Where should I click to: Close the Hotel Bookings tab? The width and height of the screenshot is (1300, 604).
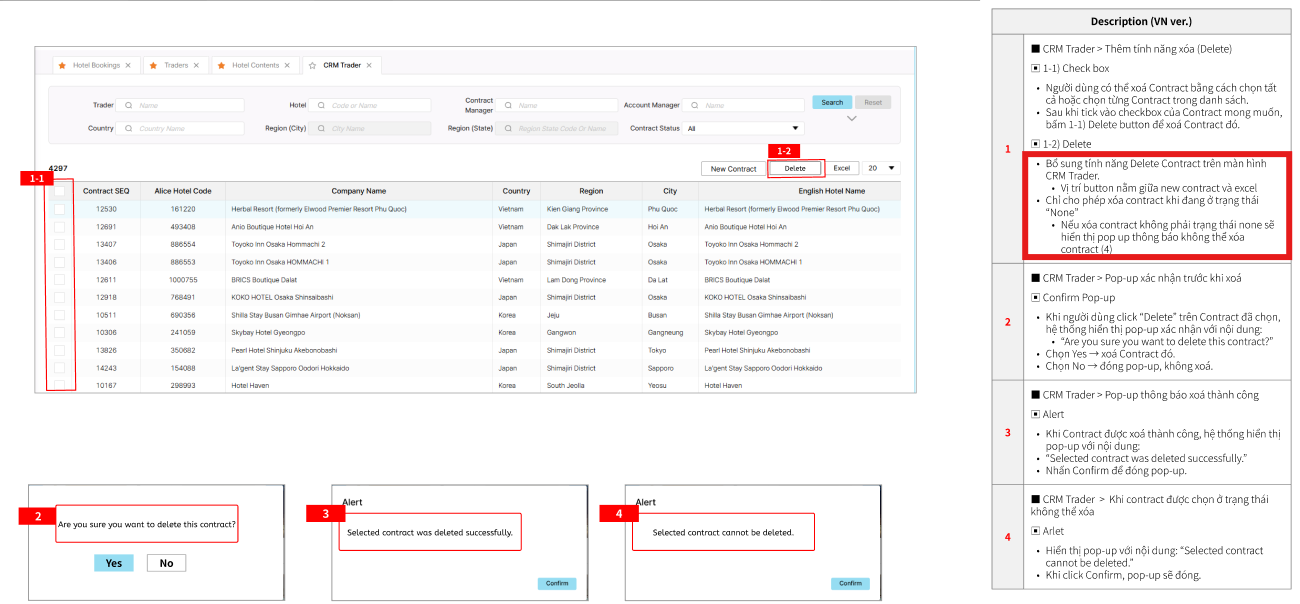tap(128, 65)
